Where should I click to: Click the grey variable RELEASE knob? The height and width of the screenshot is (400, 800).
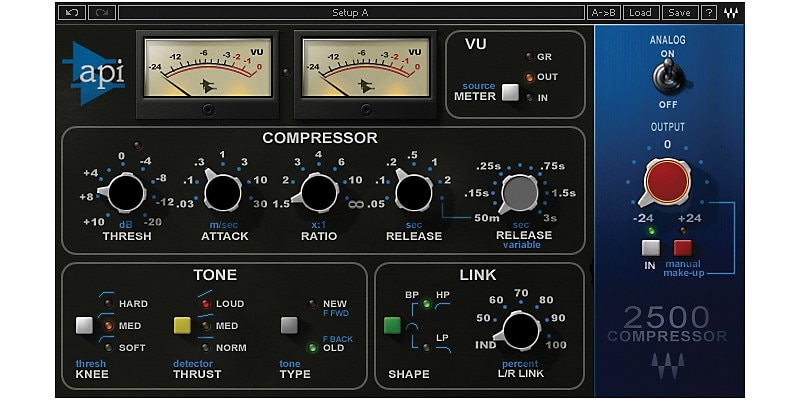click(519, 193)
